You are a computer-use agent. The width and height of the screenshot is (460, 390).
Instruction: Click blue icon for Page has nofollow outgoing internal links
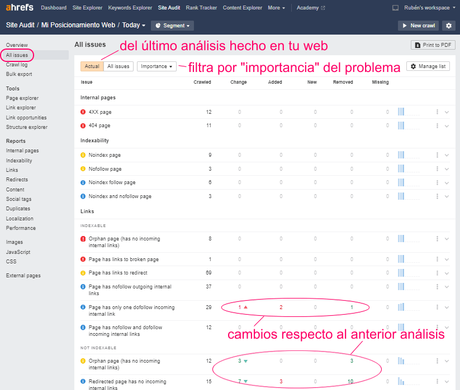(x=83, y=287)
